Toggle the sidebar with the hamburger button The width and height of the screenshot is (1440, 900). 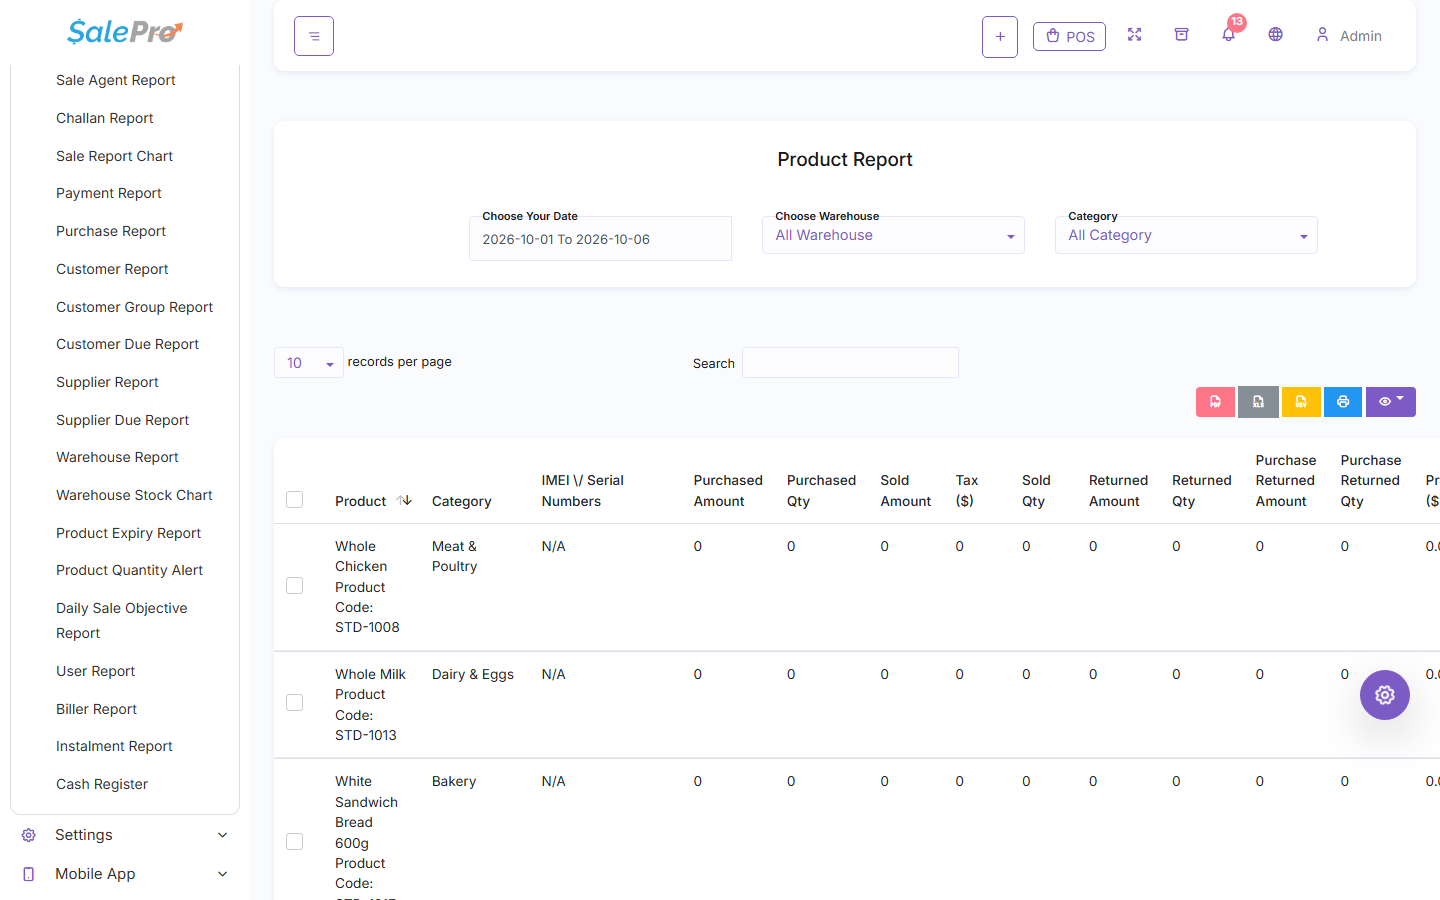(314, 36)
